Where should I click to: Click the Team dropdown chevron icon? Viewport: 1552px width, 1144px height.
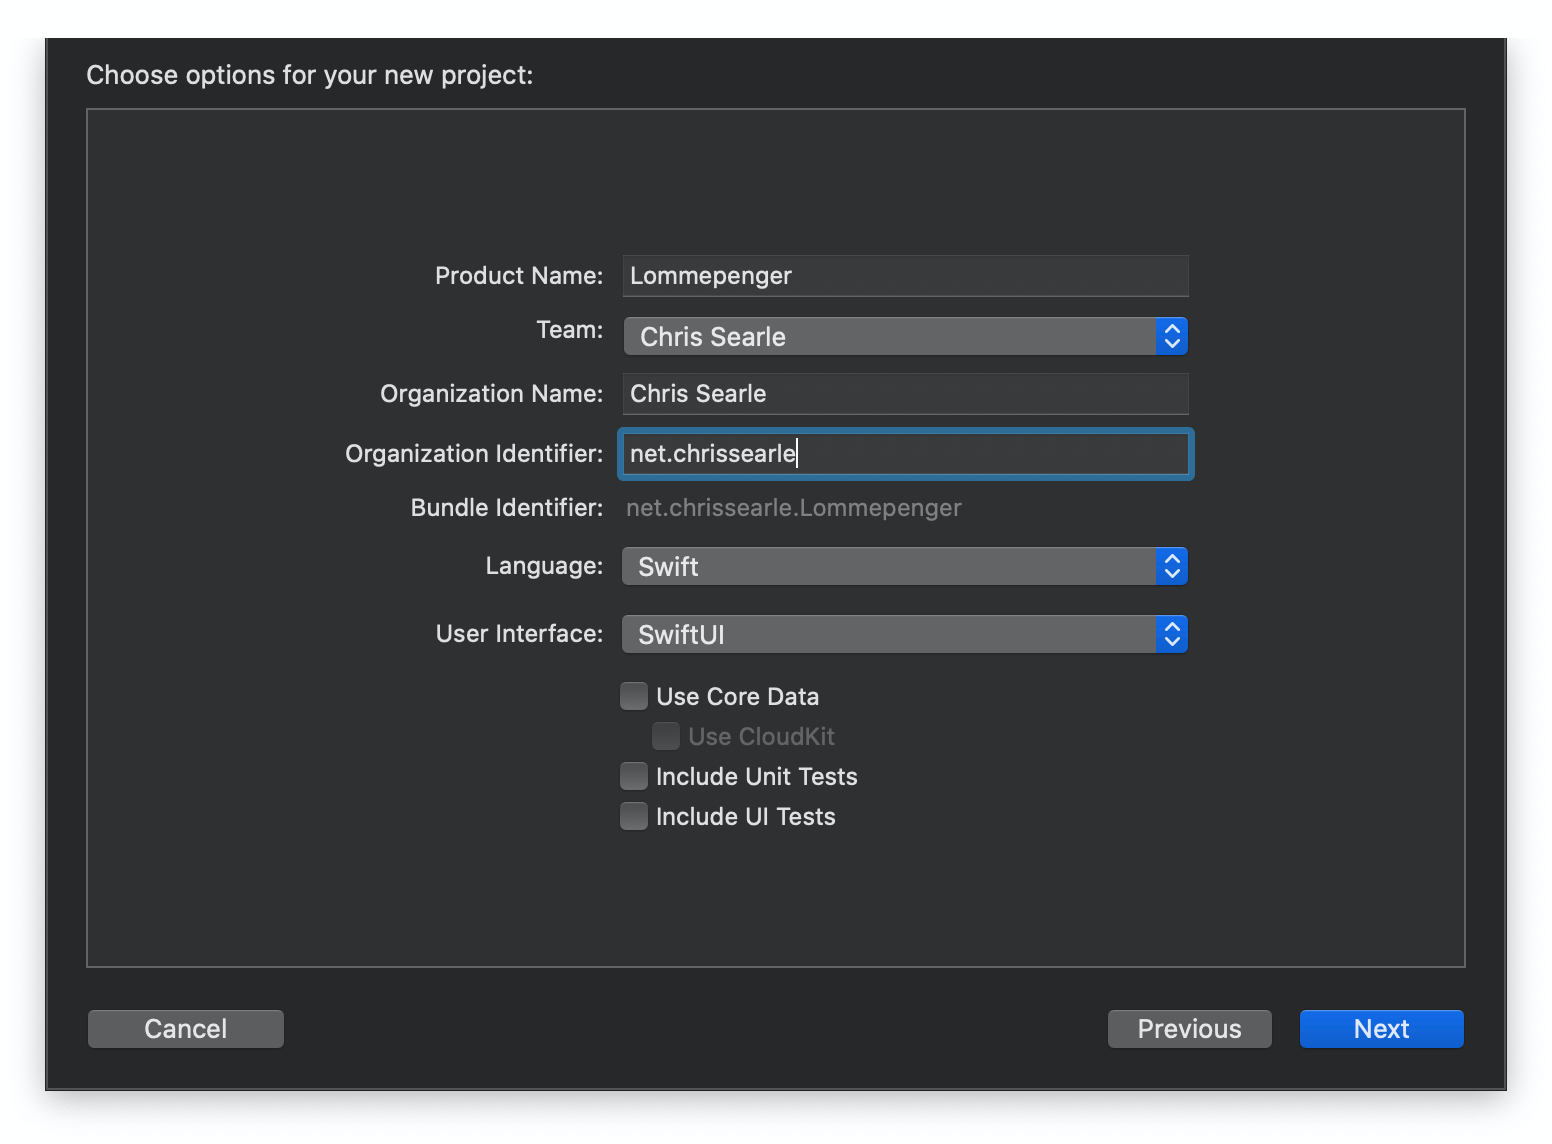coord(1171,336)
